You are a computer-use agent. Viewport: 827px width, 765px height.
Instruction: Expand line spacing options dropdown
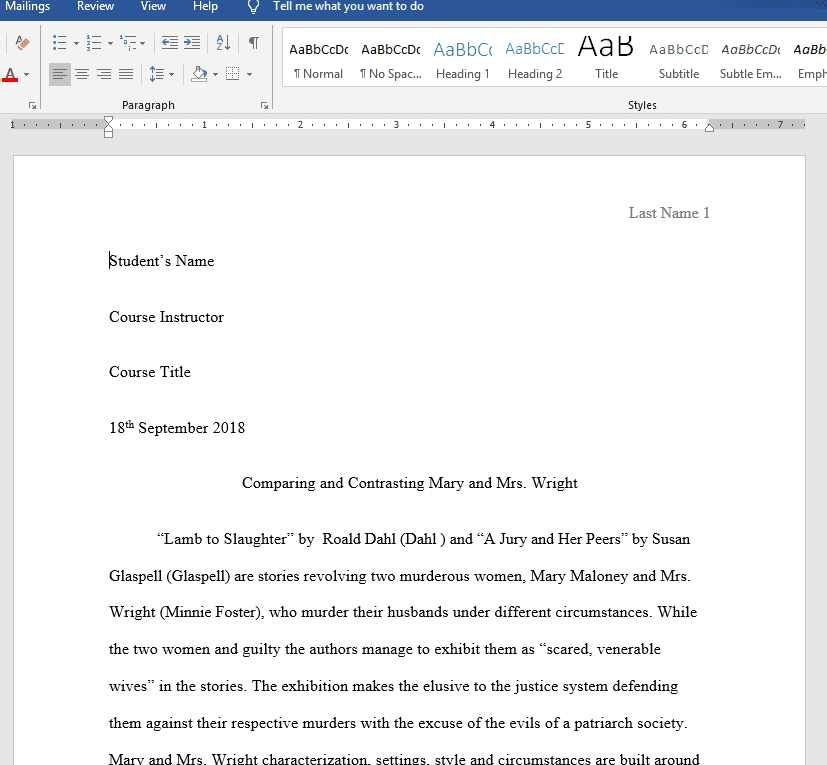pyautogui.click(x=172, y=74)
